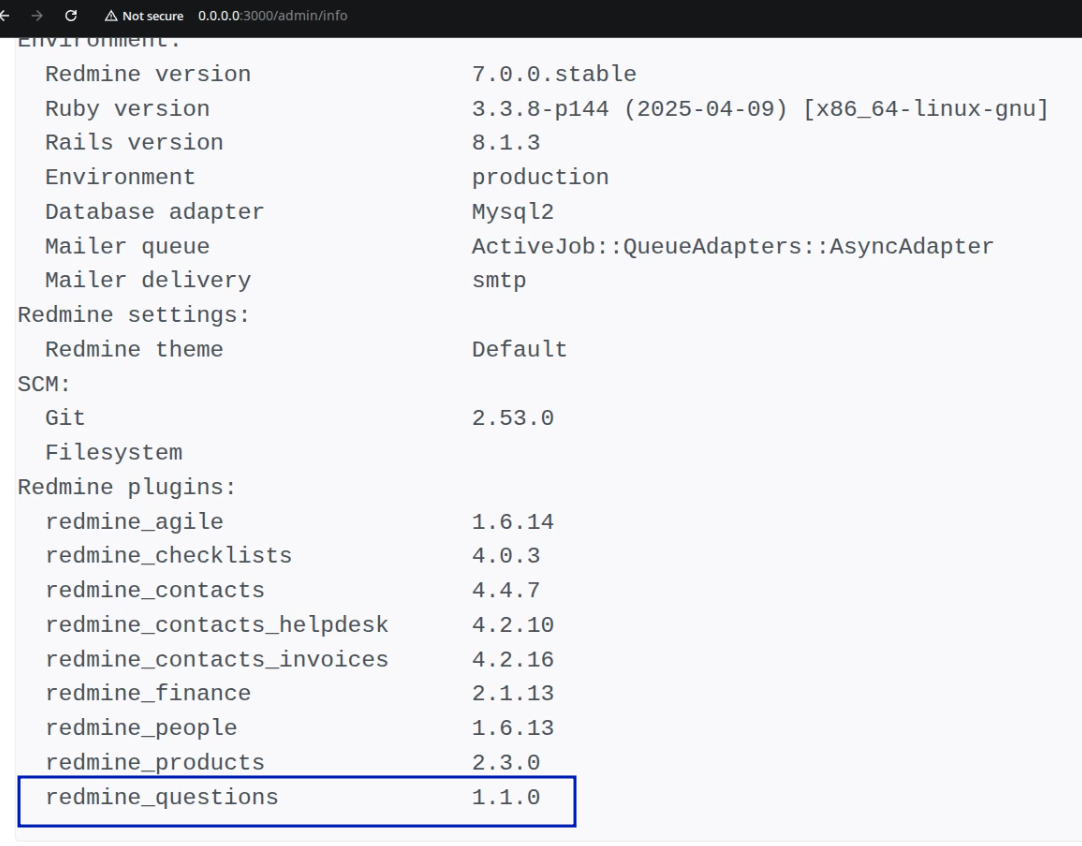Click the Git SCM label
Image resolution: width=1082 pixels, height=846 pixels.
tap(65, 418)
